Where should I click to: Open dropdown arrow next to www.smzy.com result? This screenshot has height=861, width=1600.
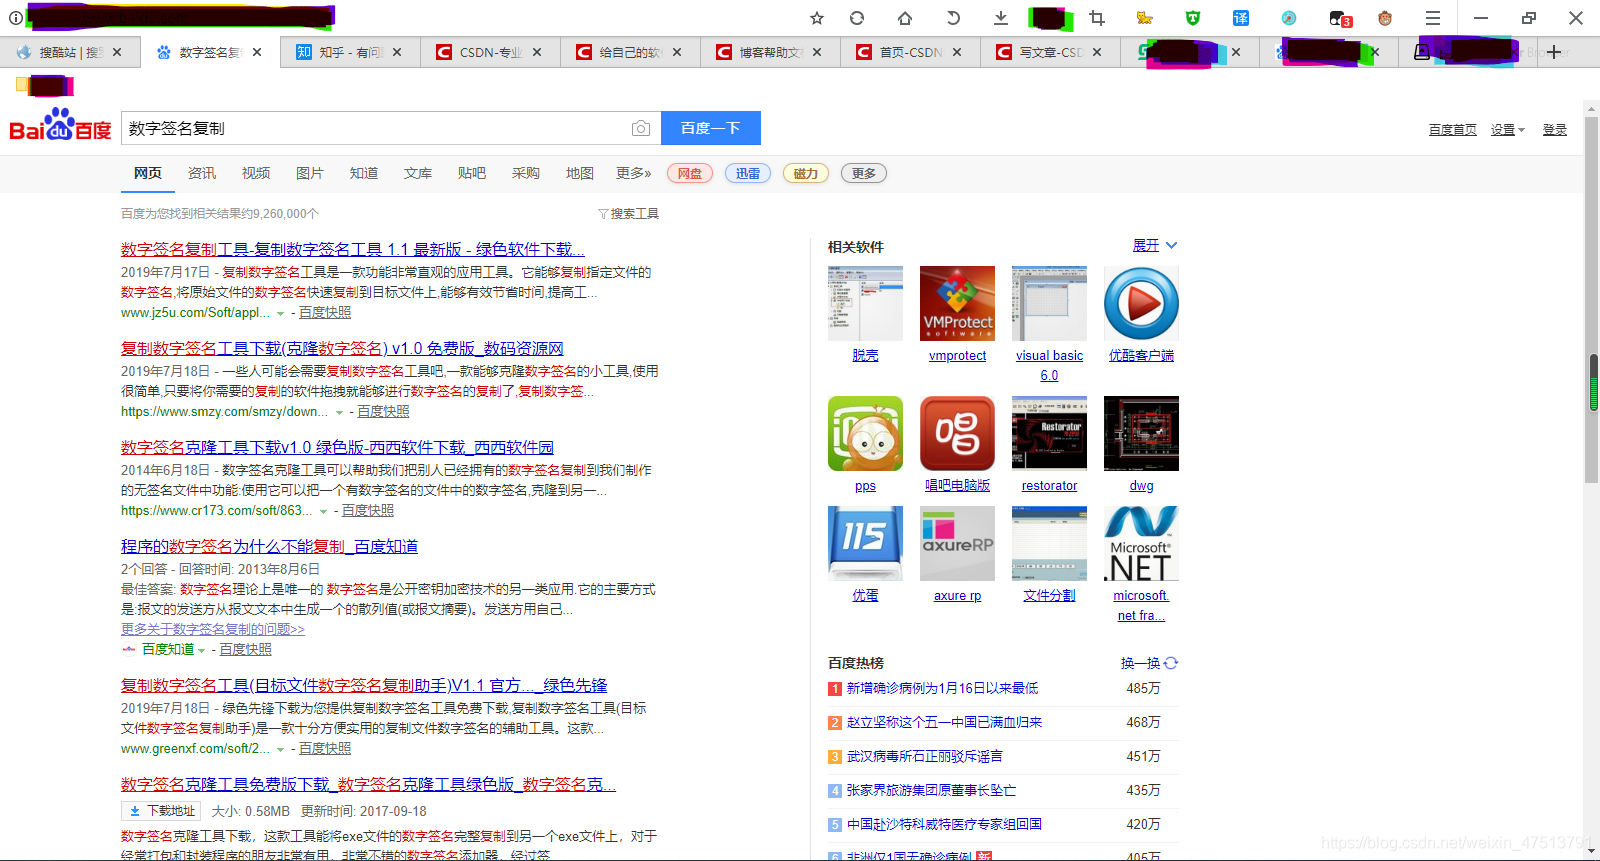(x=339, y=413)
